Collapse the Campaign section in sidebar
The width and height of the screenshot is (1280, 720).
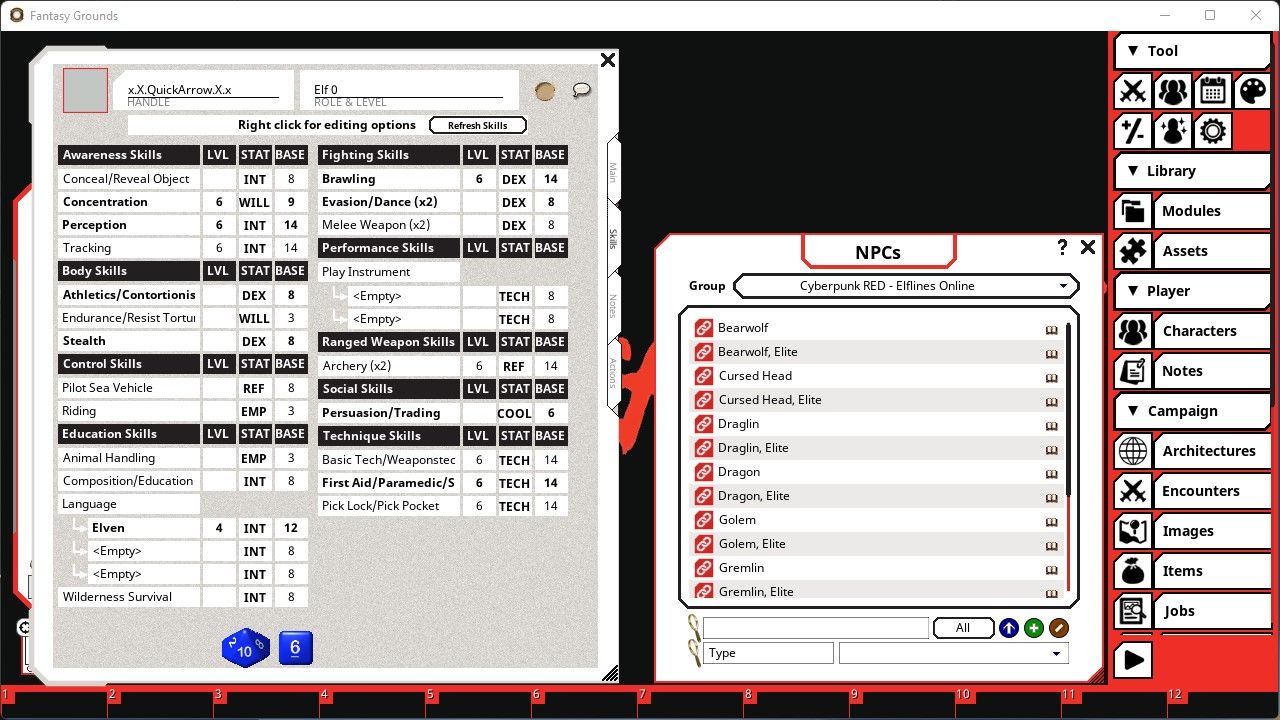[x=1192, y=411]
